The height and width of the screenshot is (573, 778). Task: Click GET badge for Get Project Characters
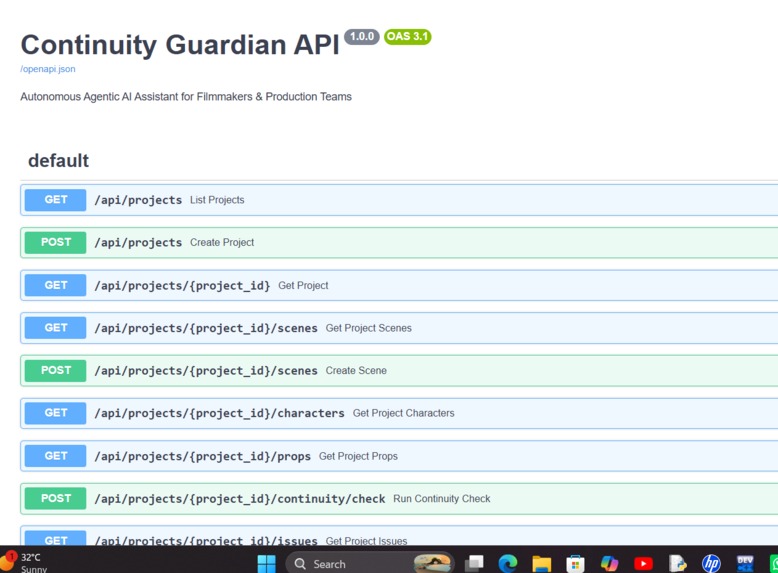(56, 413)
